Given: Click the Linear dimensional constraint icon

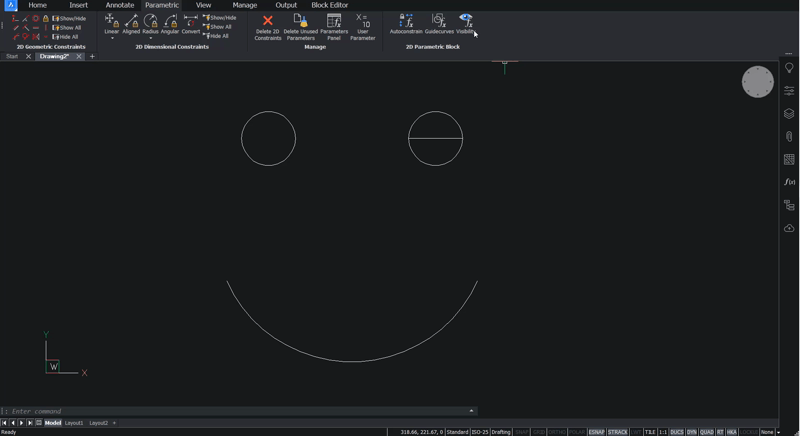Looking at the screenshot, I should tap(112, 21).
